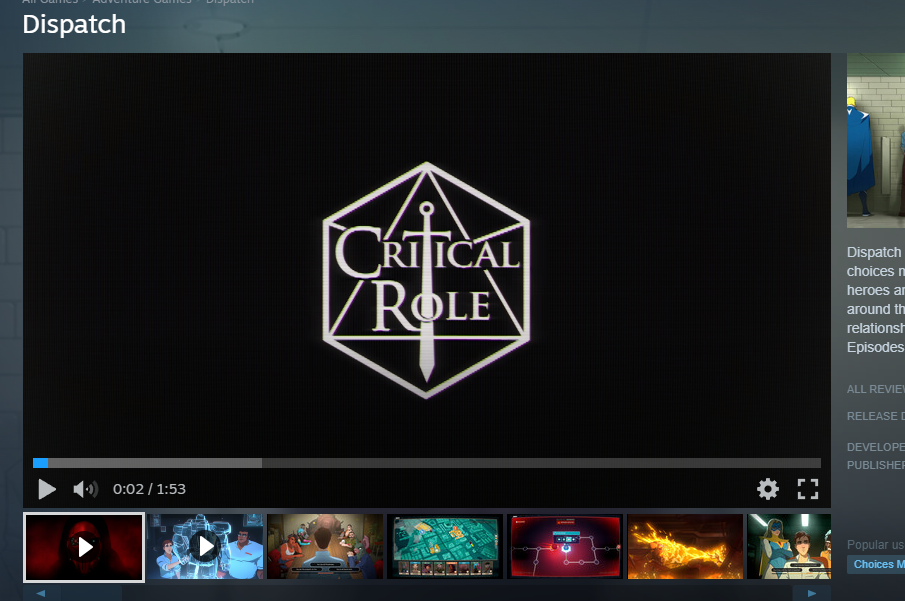Play the Dispatch trailer video
905x601 pixels.
pyautogui.click(x=47, y=490)
